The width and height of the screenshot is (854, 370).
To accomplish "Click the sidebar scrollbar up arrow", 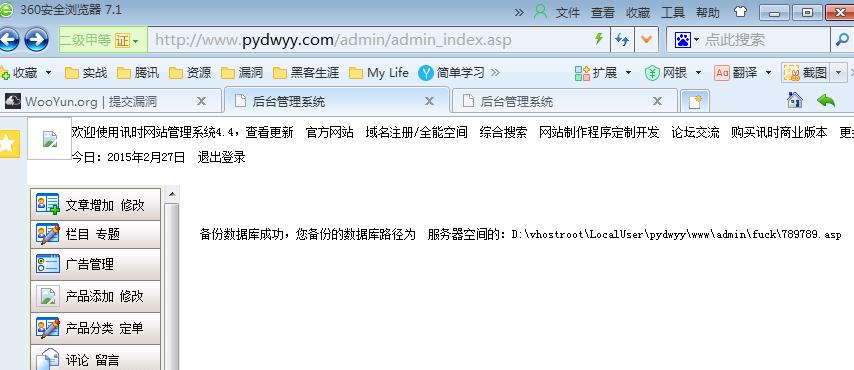I will coord(172,194).
